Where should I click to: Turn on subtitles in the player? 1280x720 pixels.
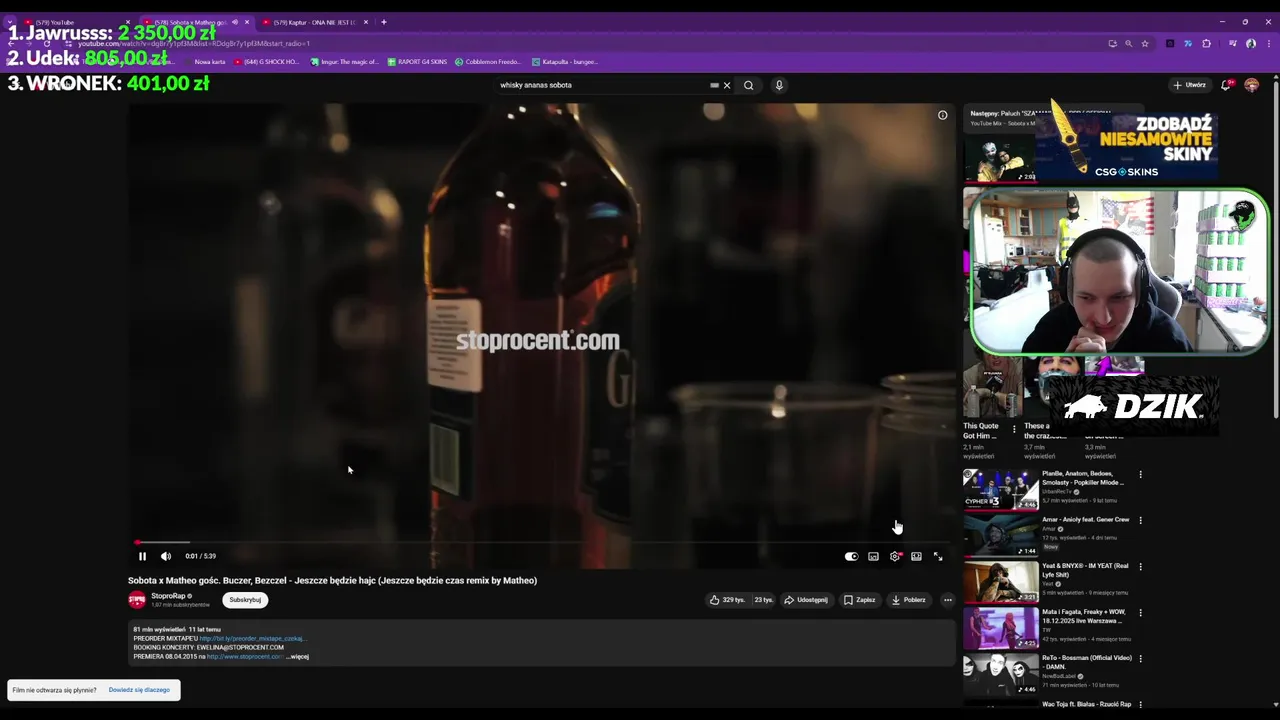coord(873,556)
